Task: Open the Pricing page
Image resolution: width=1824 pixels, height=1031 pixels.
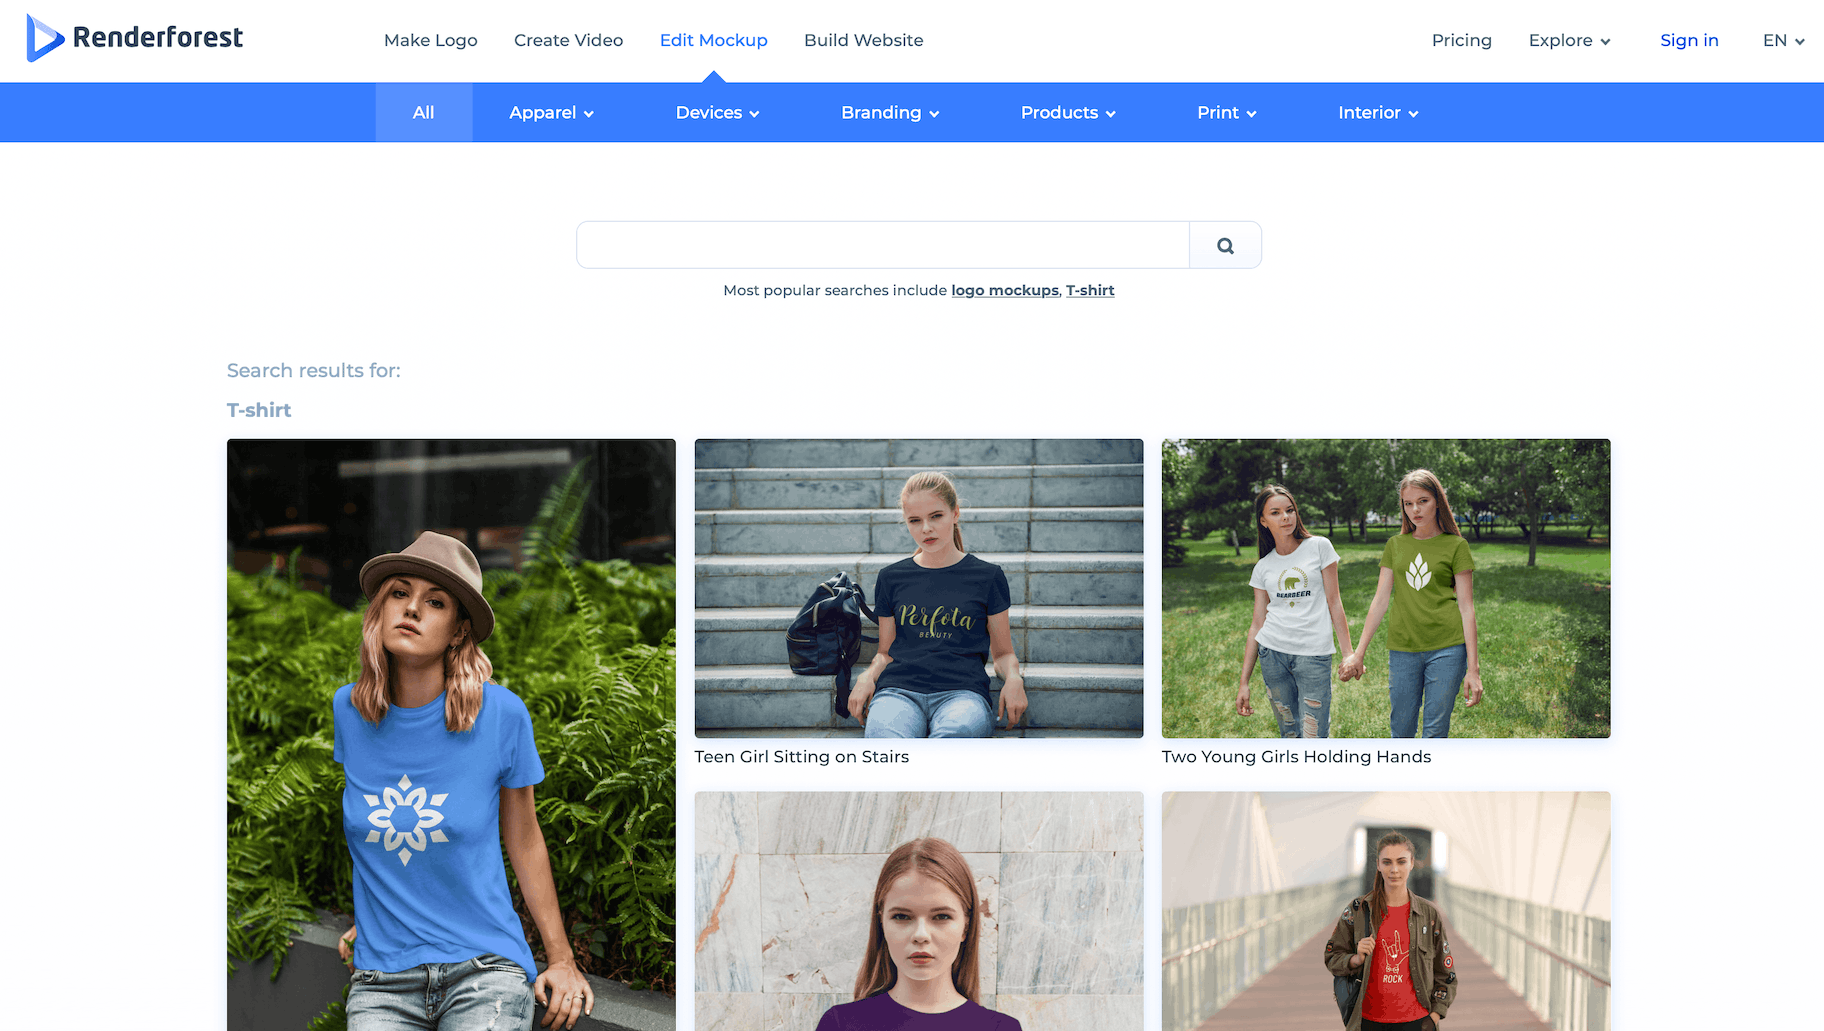Action: pyautogui.click(x=1461, y=40)
